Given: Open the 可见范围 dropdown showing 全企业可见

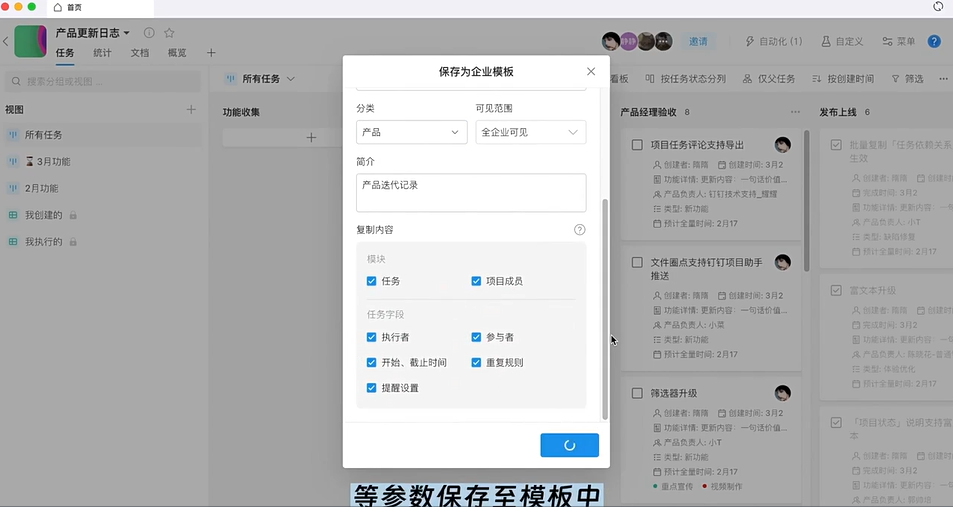Looking at the screenshot, I should [530, 132].
